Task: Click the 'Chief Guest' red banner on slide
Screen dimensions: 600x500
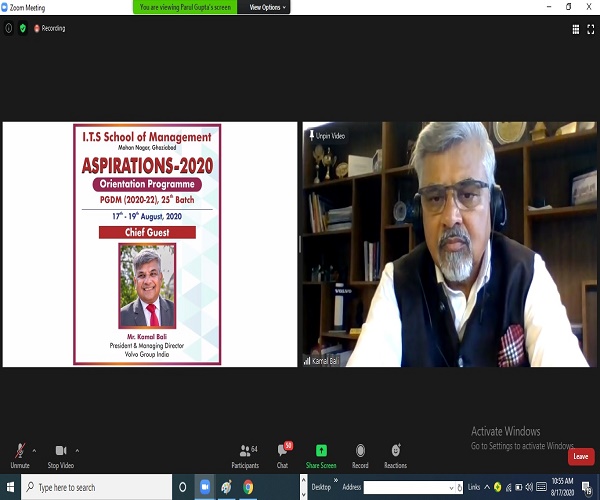Action: [147, 232]
